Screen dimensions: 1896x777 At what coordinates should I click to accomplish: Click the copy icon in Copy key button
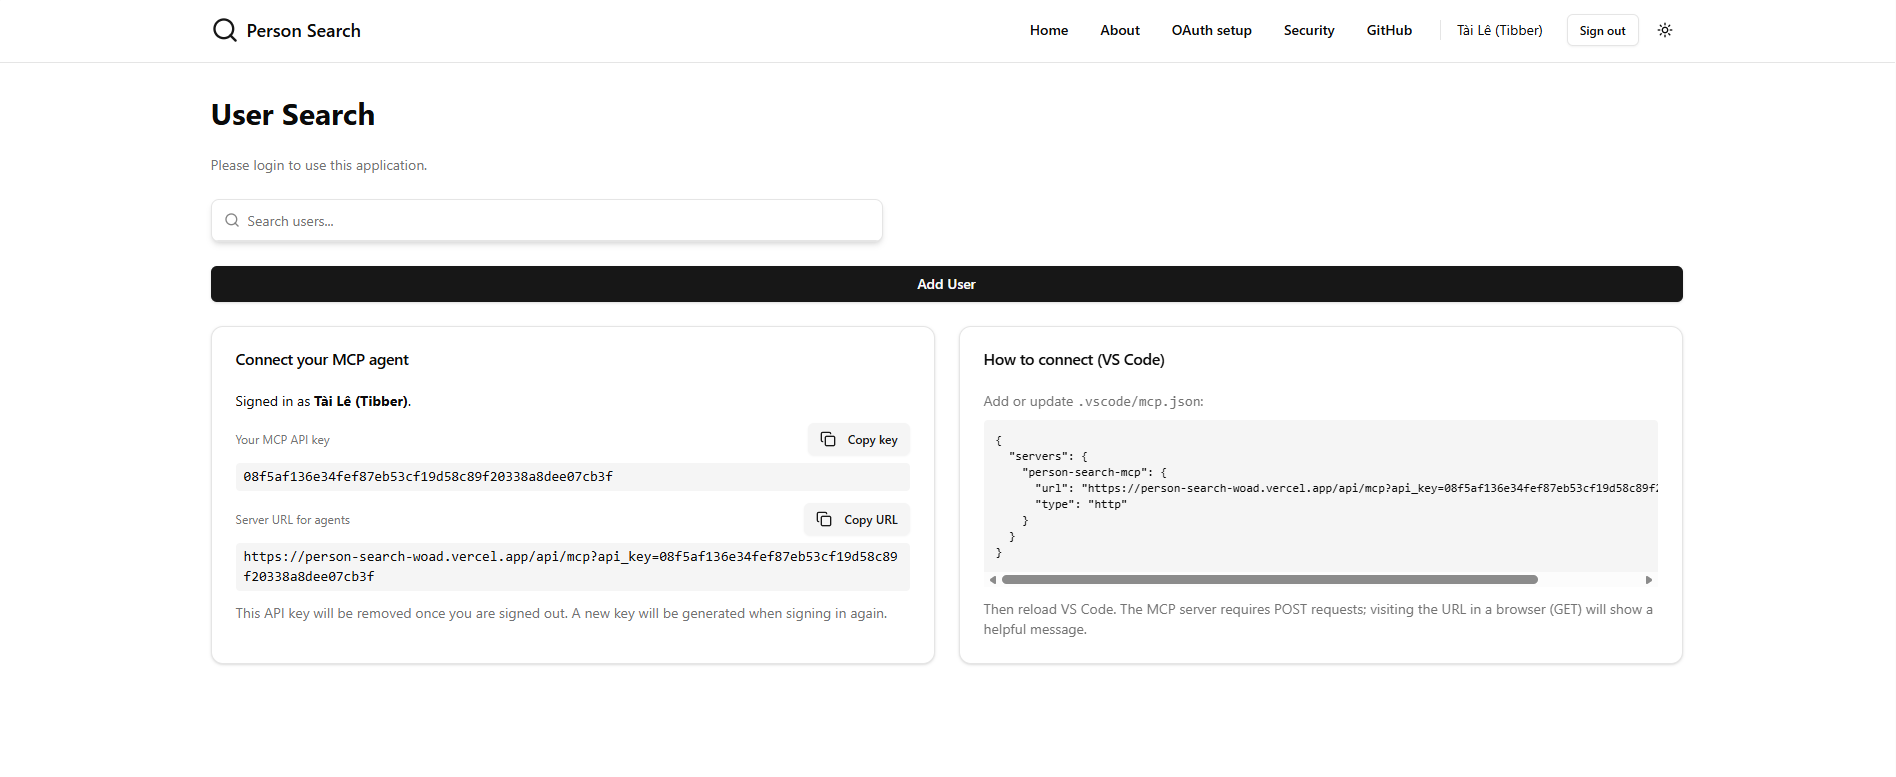click(828, 439)
